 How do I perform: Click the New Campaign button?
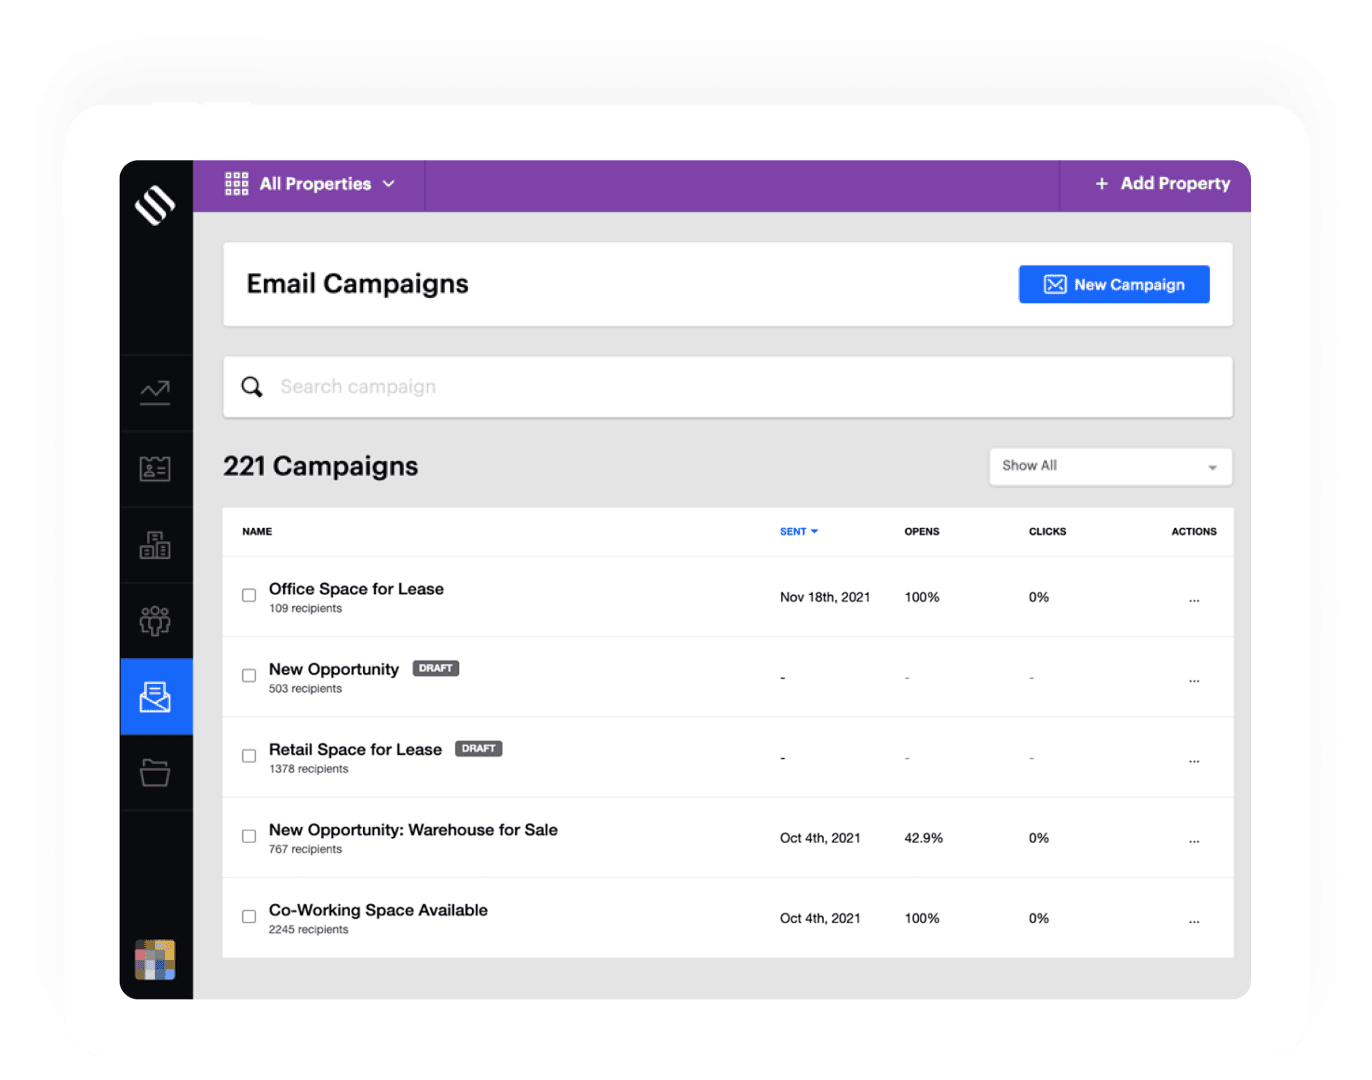pos(1114,284)
